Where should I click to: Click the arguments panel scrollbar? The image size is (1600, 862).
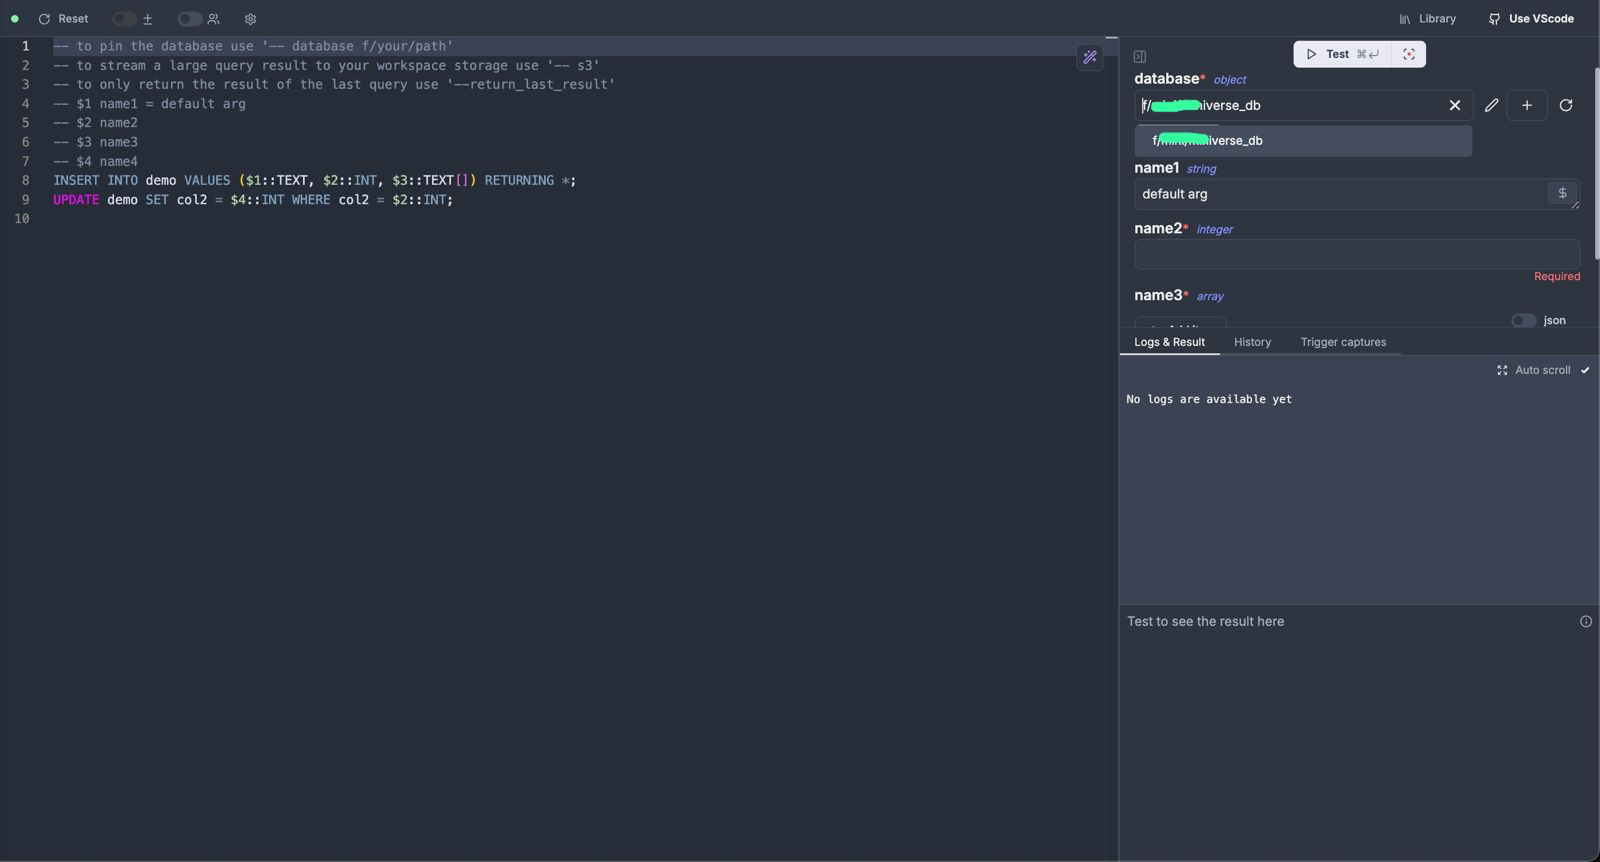pyautogui.click(x=1596, y=164)
